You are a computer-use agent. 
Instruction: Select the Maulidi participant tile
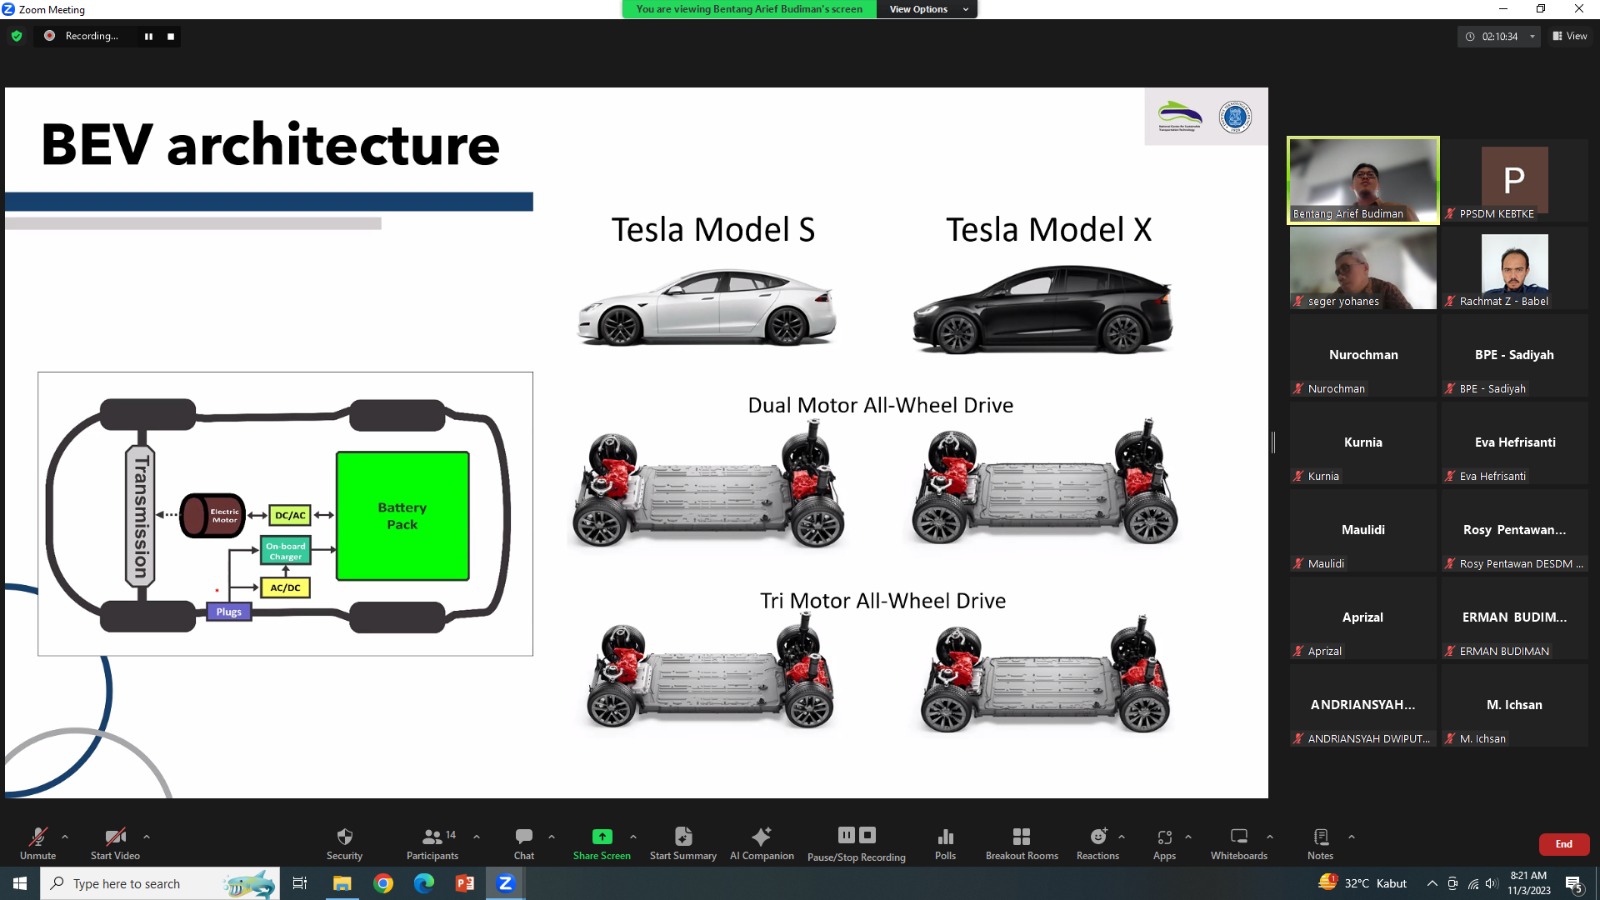tap(1363, 531)
